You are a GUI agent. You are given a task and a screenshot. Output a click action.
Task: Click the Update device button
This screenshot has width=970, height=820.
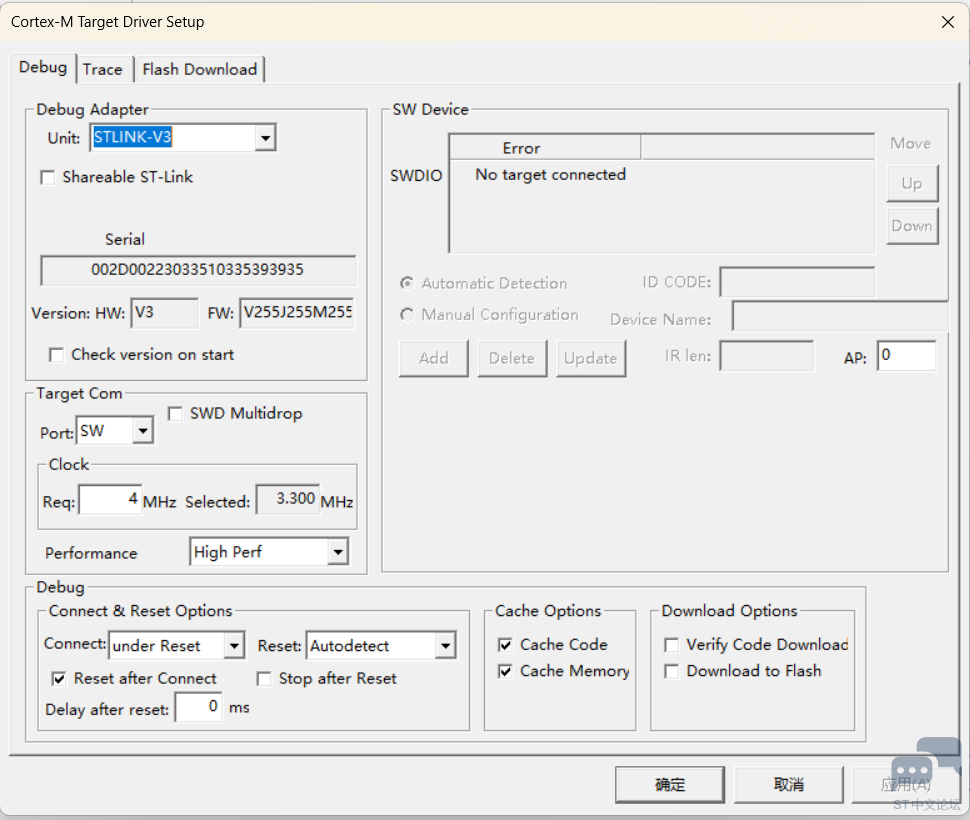pyautogui.click(x=591, y=358)
